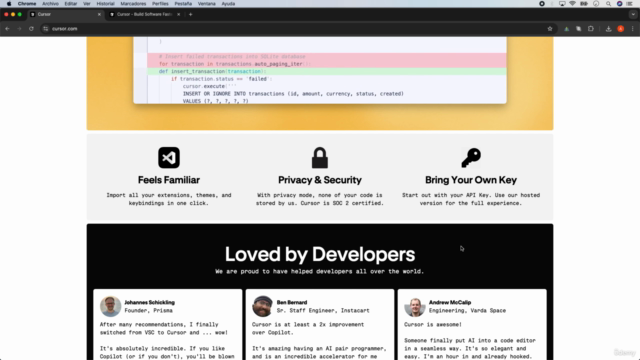Open the Ventana menu
The height and width of the screenshot is (360, 640).
click(x=207, y=4)
